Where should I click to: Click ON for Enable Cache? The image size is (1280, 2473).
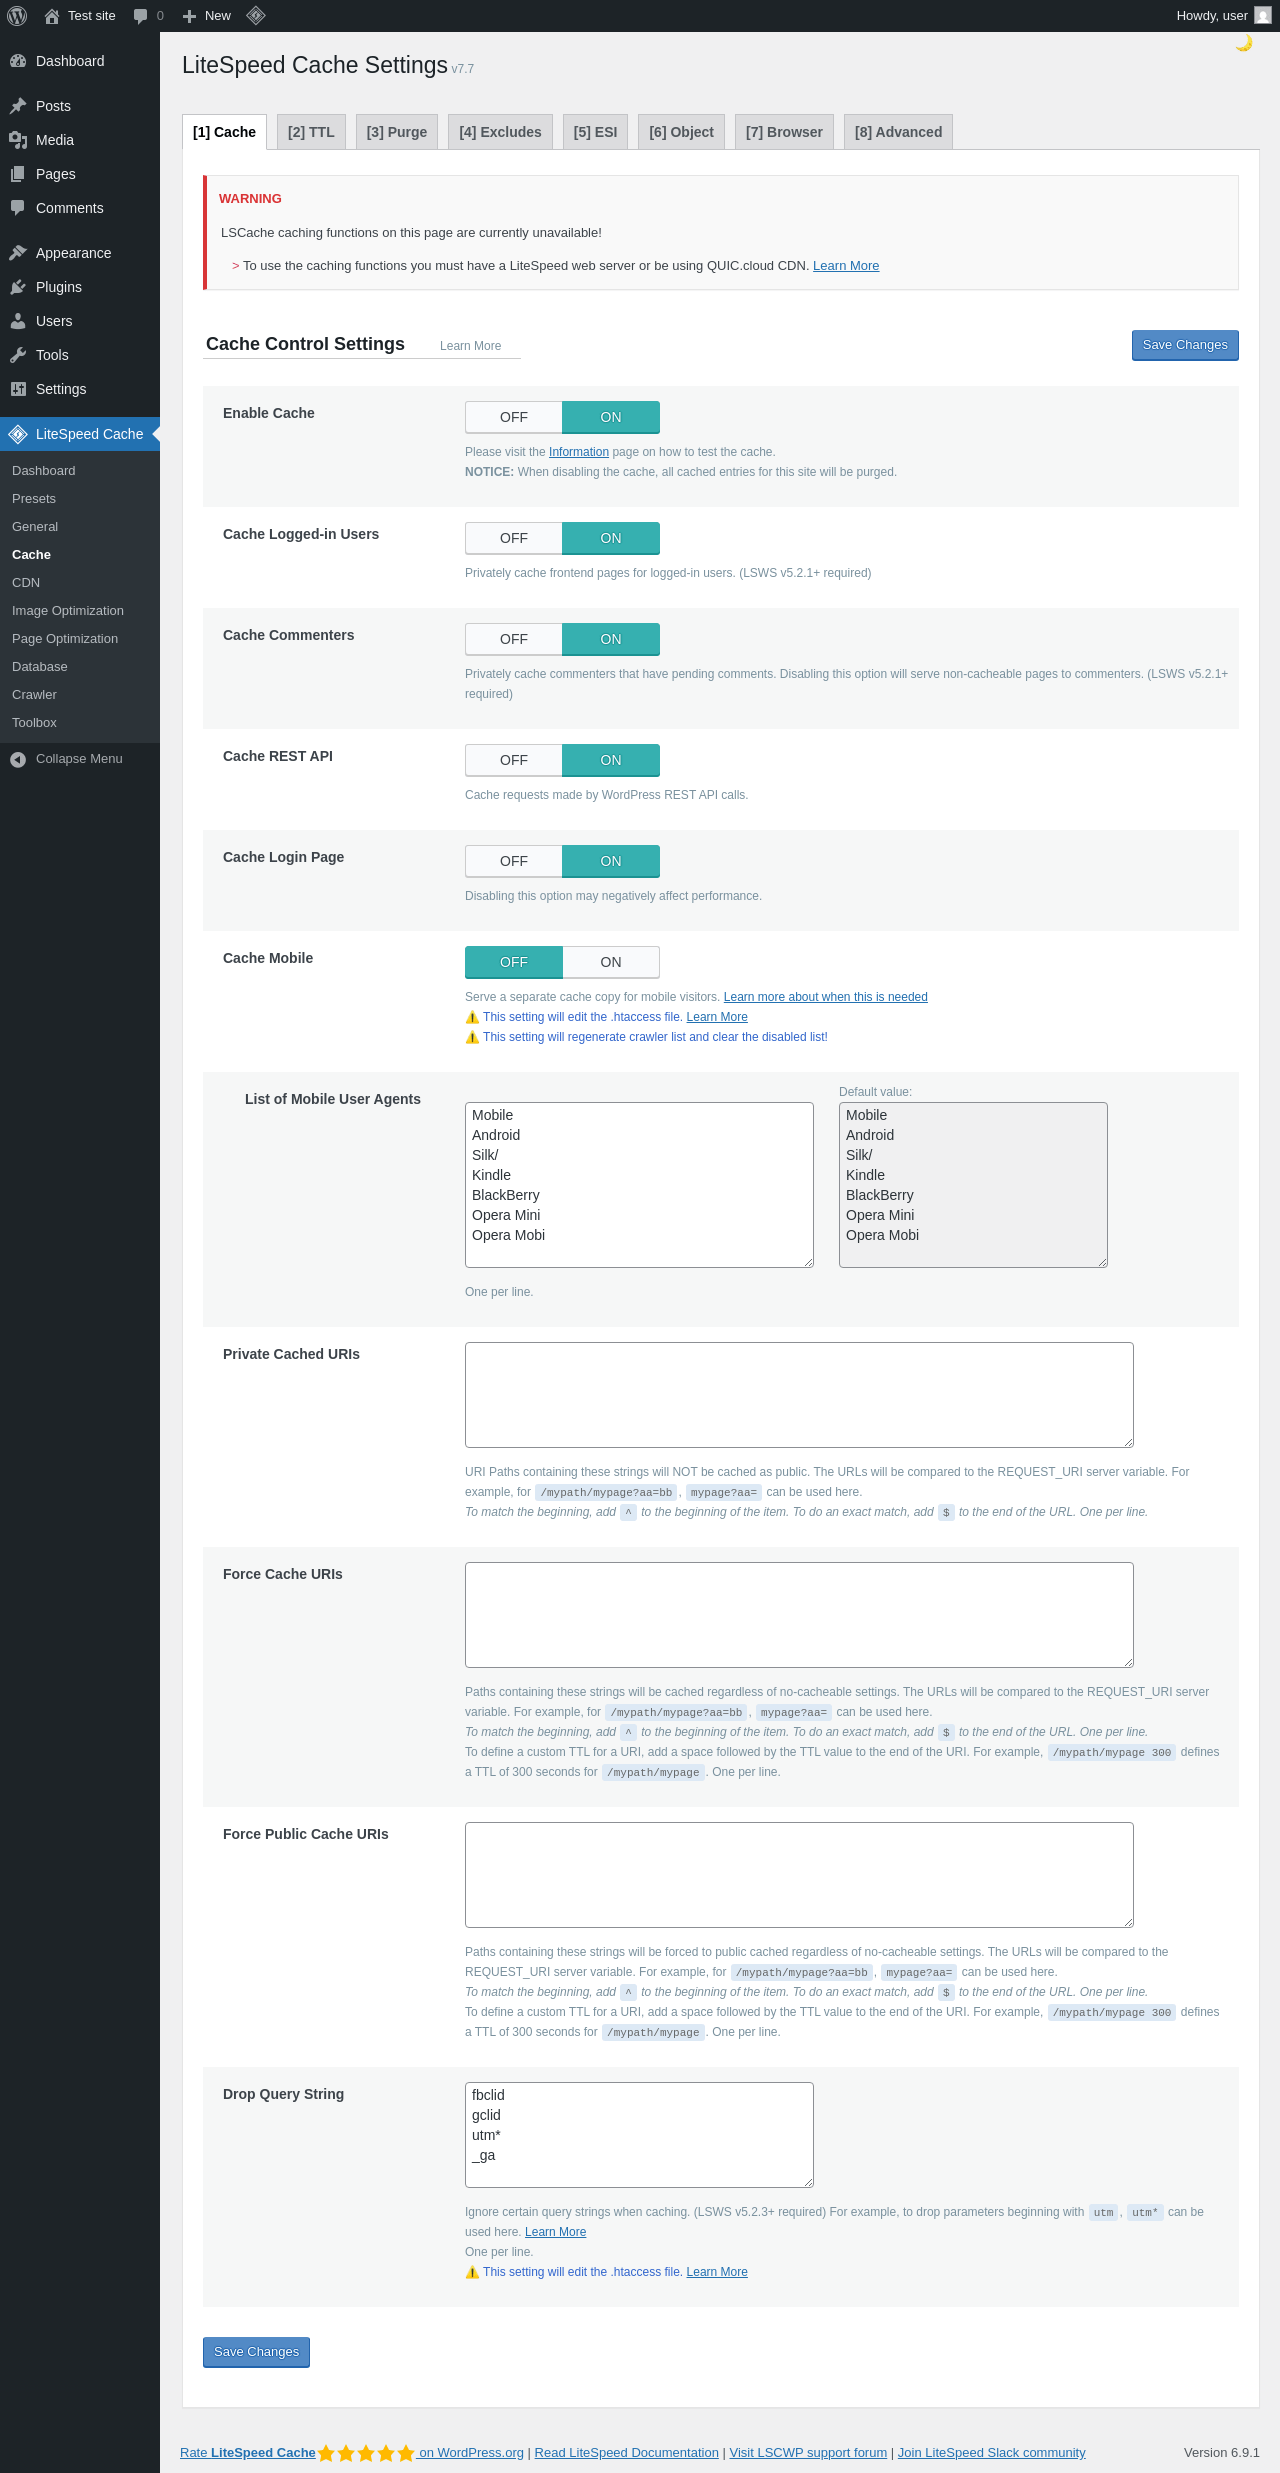pos(611,417)
